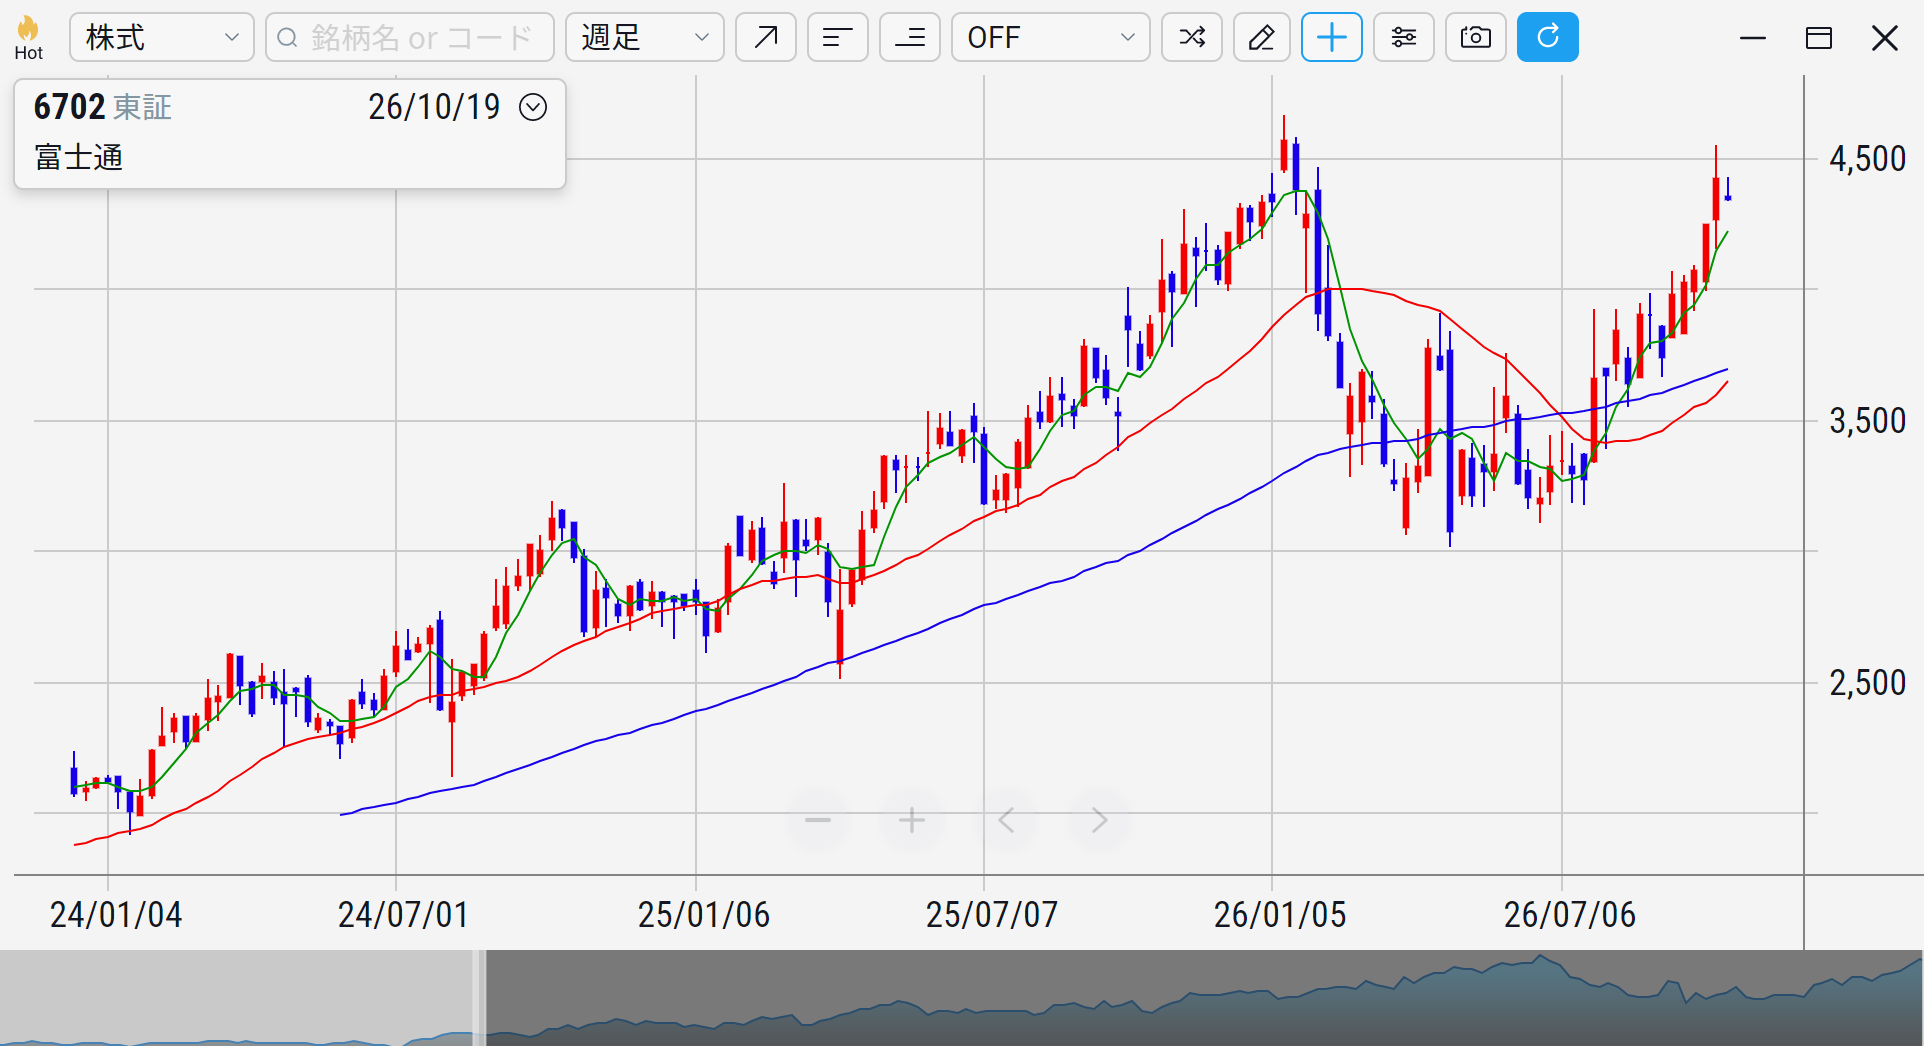Viewport: 1924px width, 1046px height.
Task: Click the right-aligned lines toolbar icon
Action: tap(910, 38)
